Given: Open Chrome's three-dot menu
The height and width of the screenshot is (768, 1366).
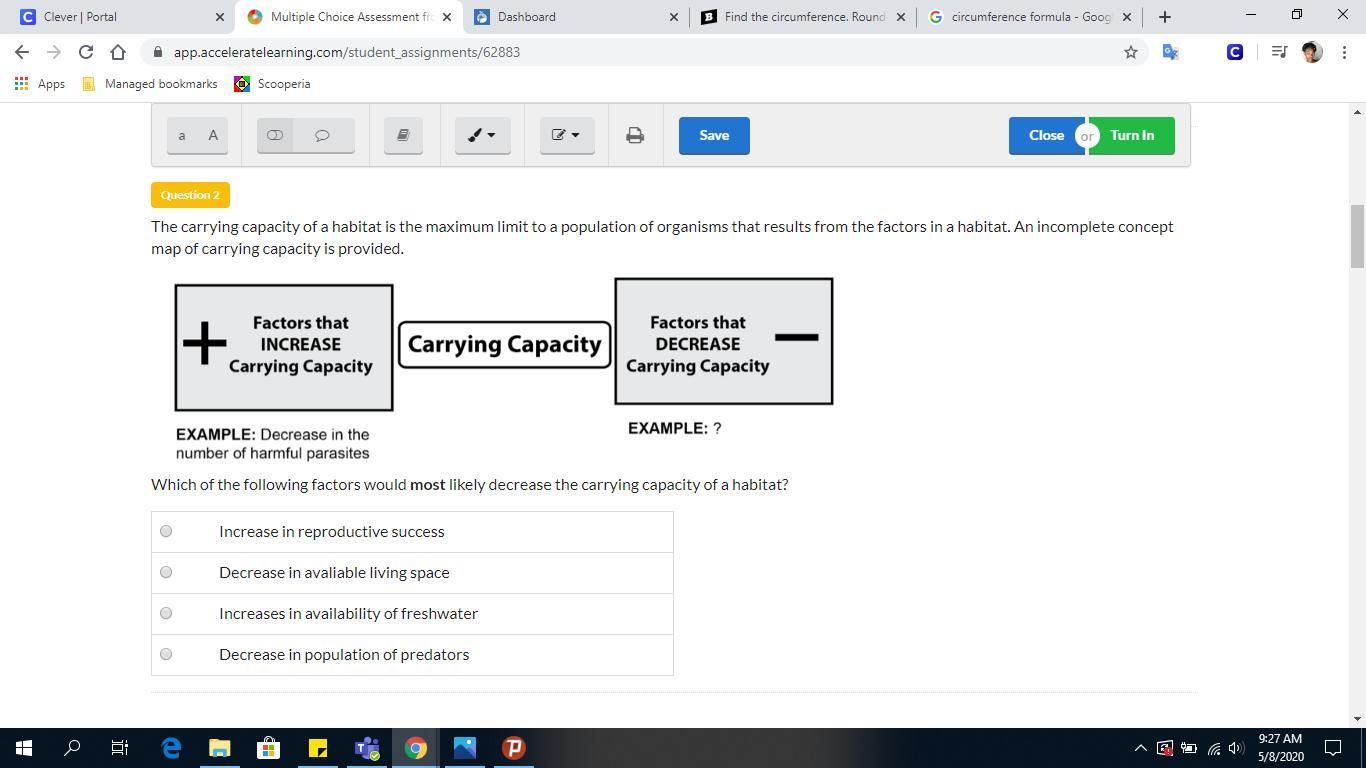Looking at the screenshot, I should (1344, 52).
